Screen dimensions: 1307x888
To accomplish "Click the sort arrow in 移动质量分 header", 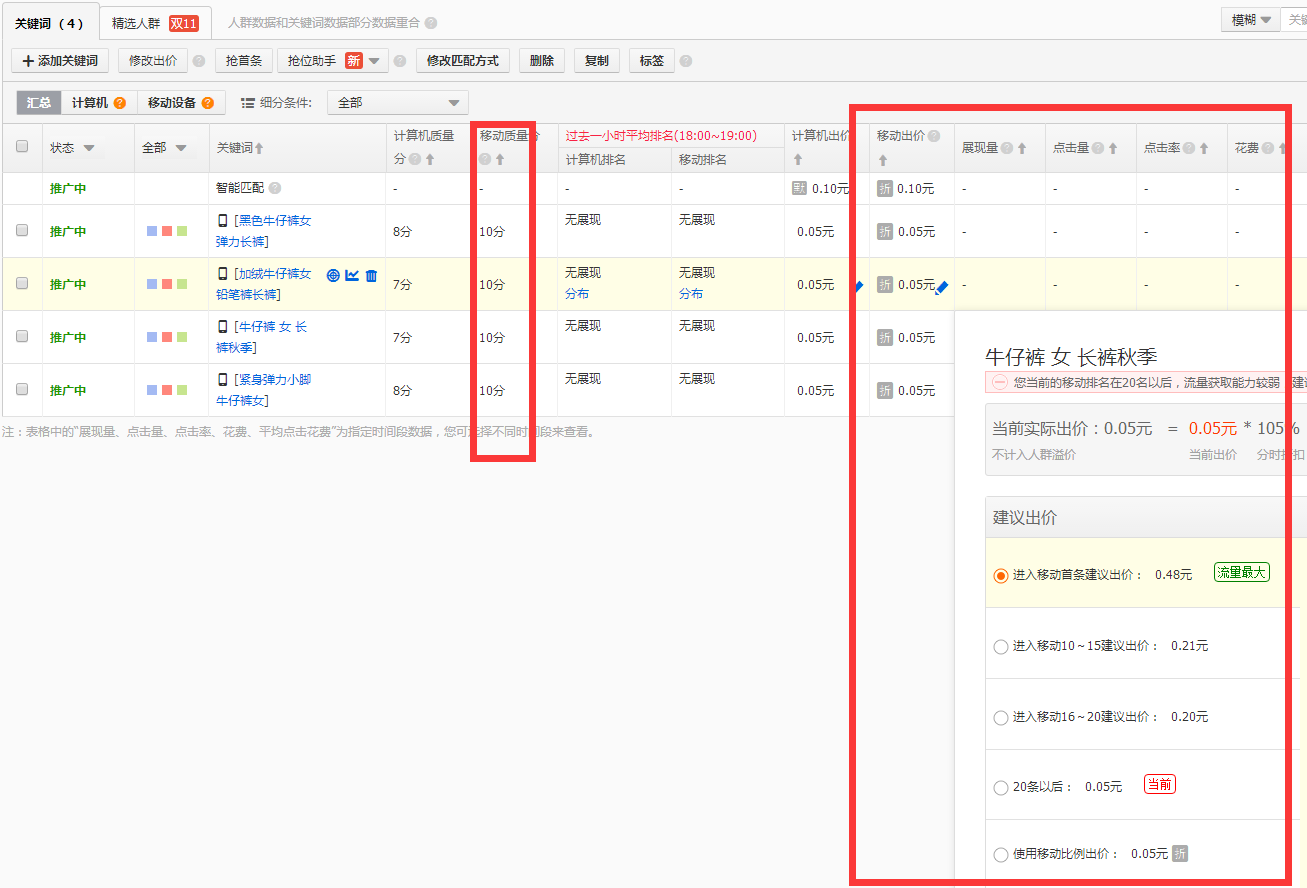I will click(500, 159).
